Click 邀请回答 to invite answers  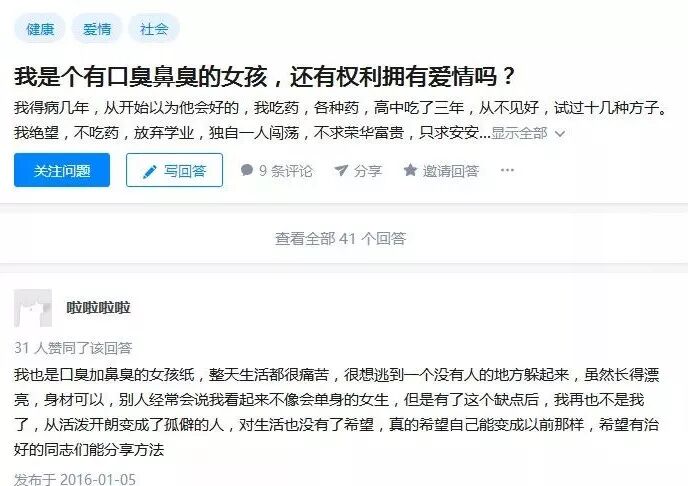tap(441, 171)
